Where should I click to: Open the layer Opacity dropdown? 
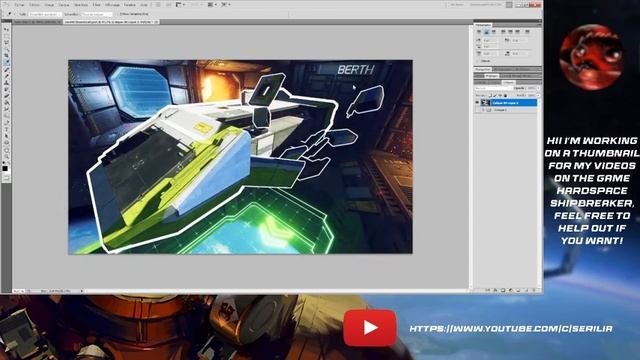(x=538, y=88)
